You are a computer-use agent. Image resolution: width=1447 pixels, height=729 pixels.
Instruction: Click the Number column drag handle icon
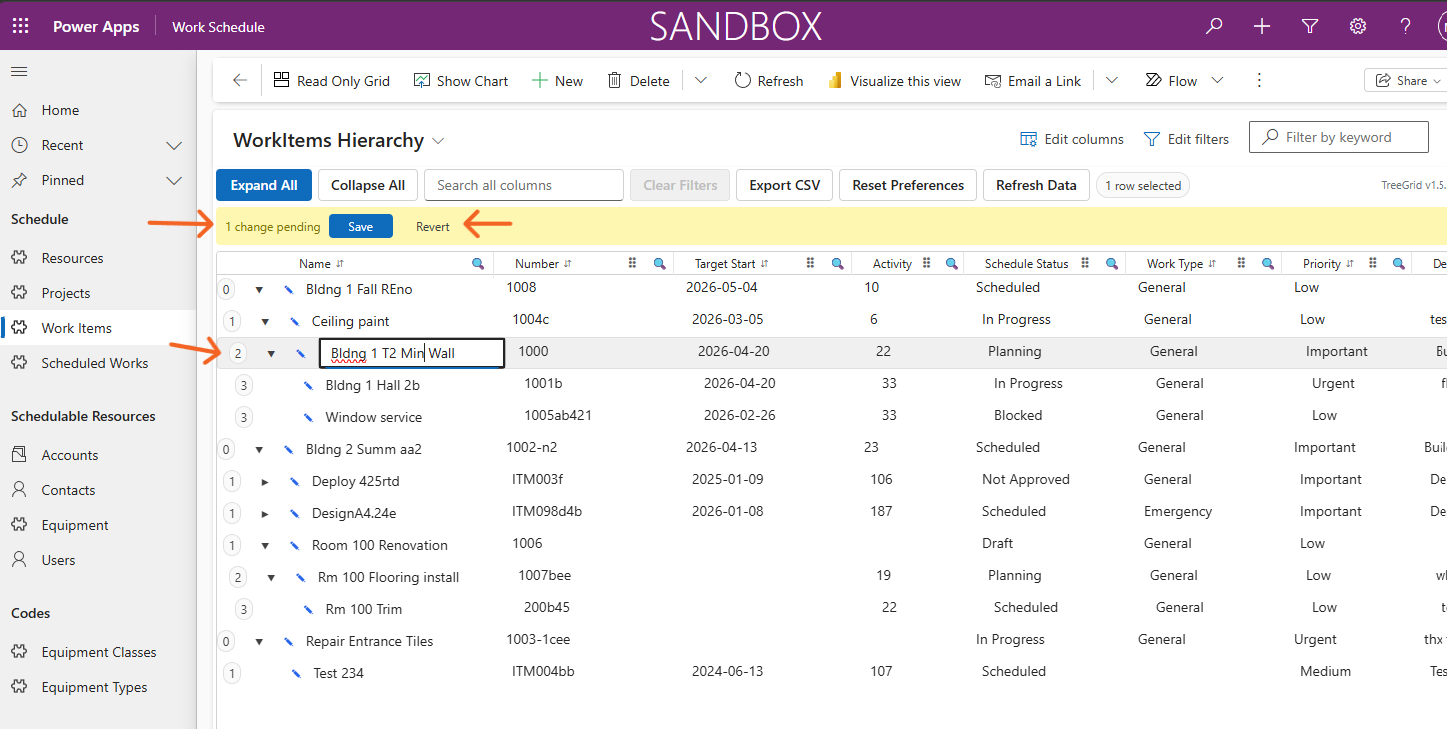632,264
